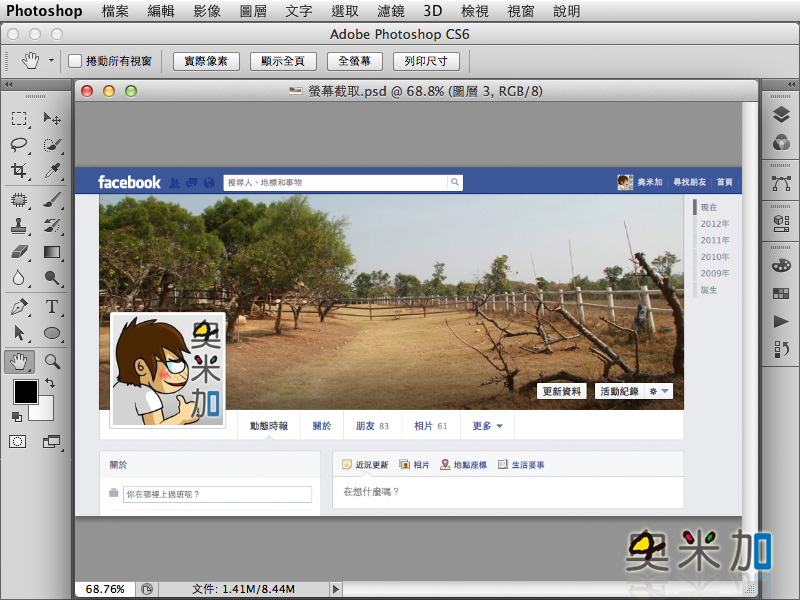Open the Photoshop application menu
800x600 pixels.
pyautogui.click(x=44, y=11)
